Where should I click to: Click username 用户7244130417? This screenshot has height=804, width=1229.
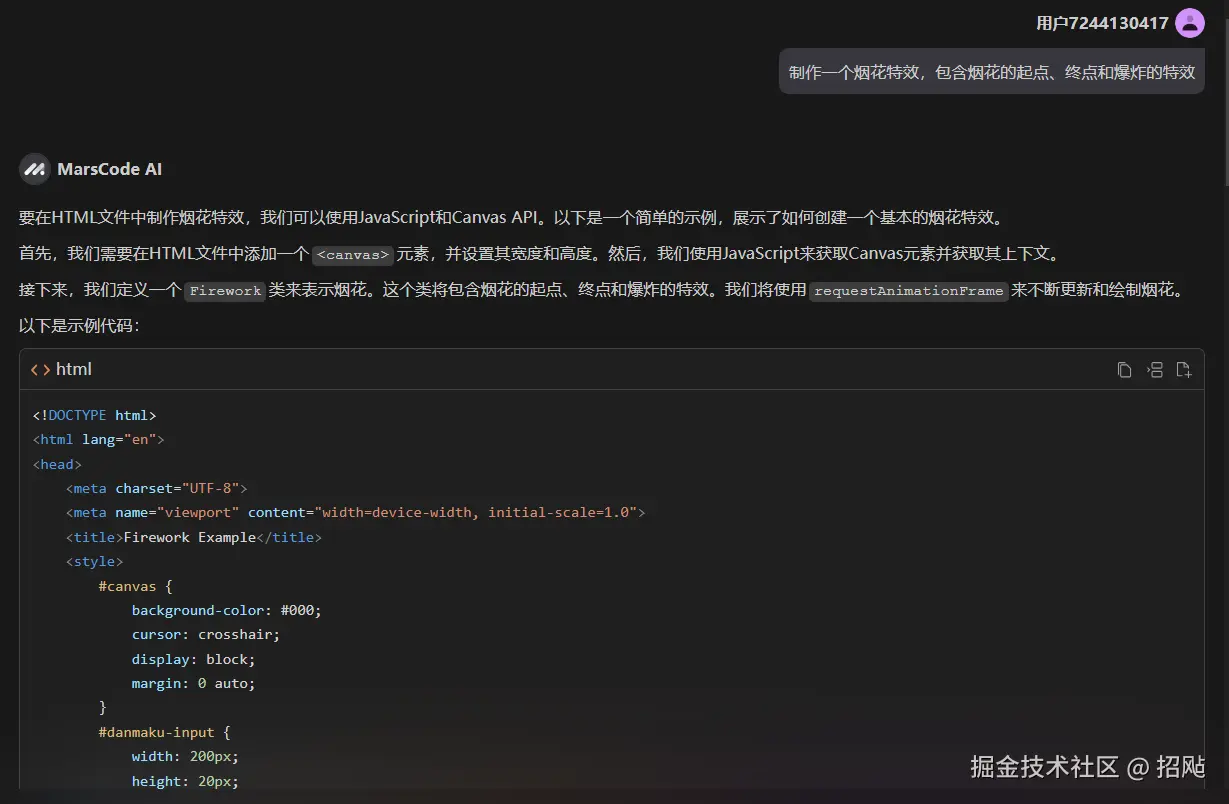coord(1102,23)
